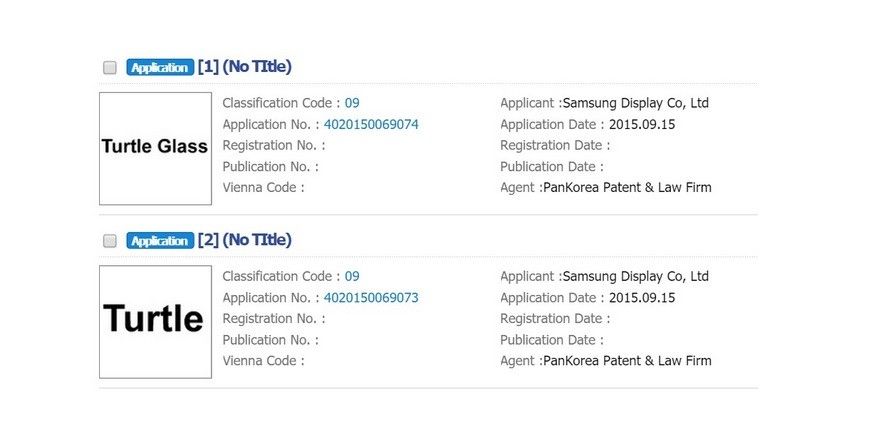Tick the checkbox beside result [2]
Image resolution: width=894 pixels, height=434 pixels.
(x=110, y=241)
